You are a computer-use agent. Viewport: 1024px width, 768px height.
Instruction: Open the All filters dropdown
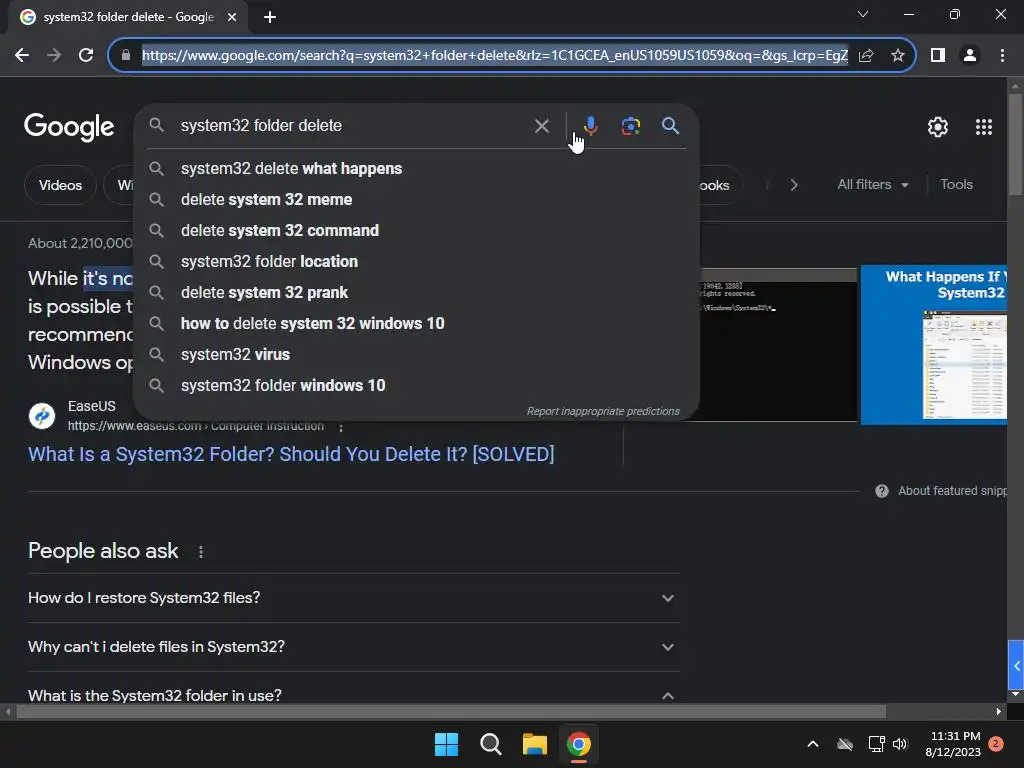[873, 185]
